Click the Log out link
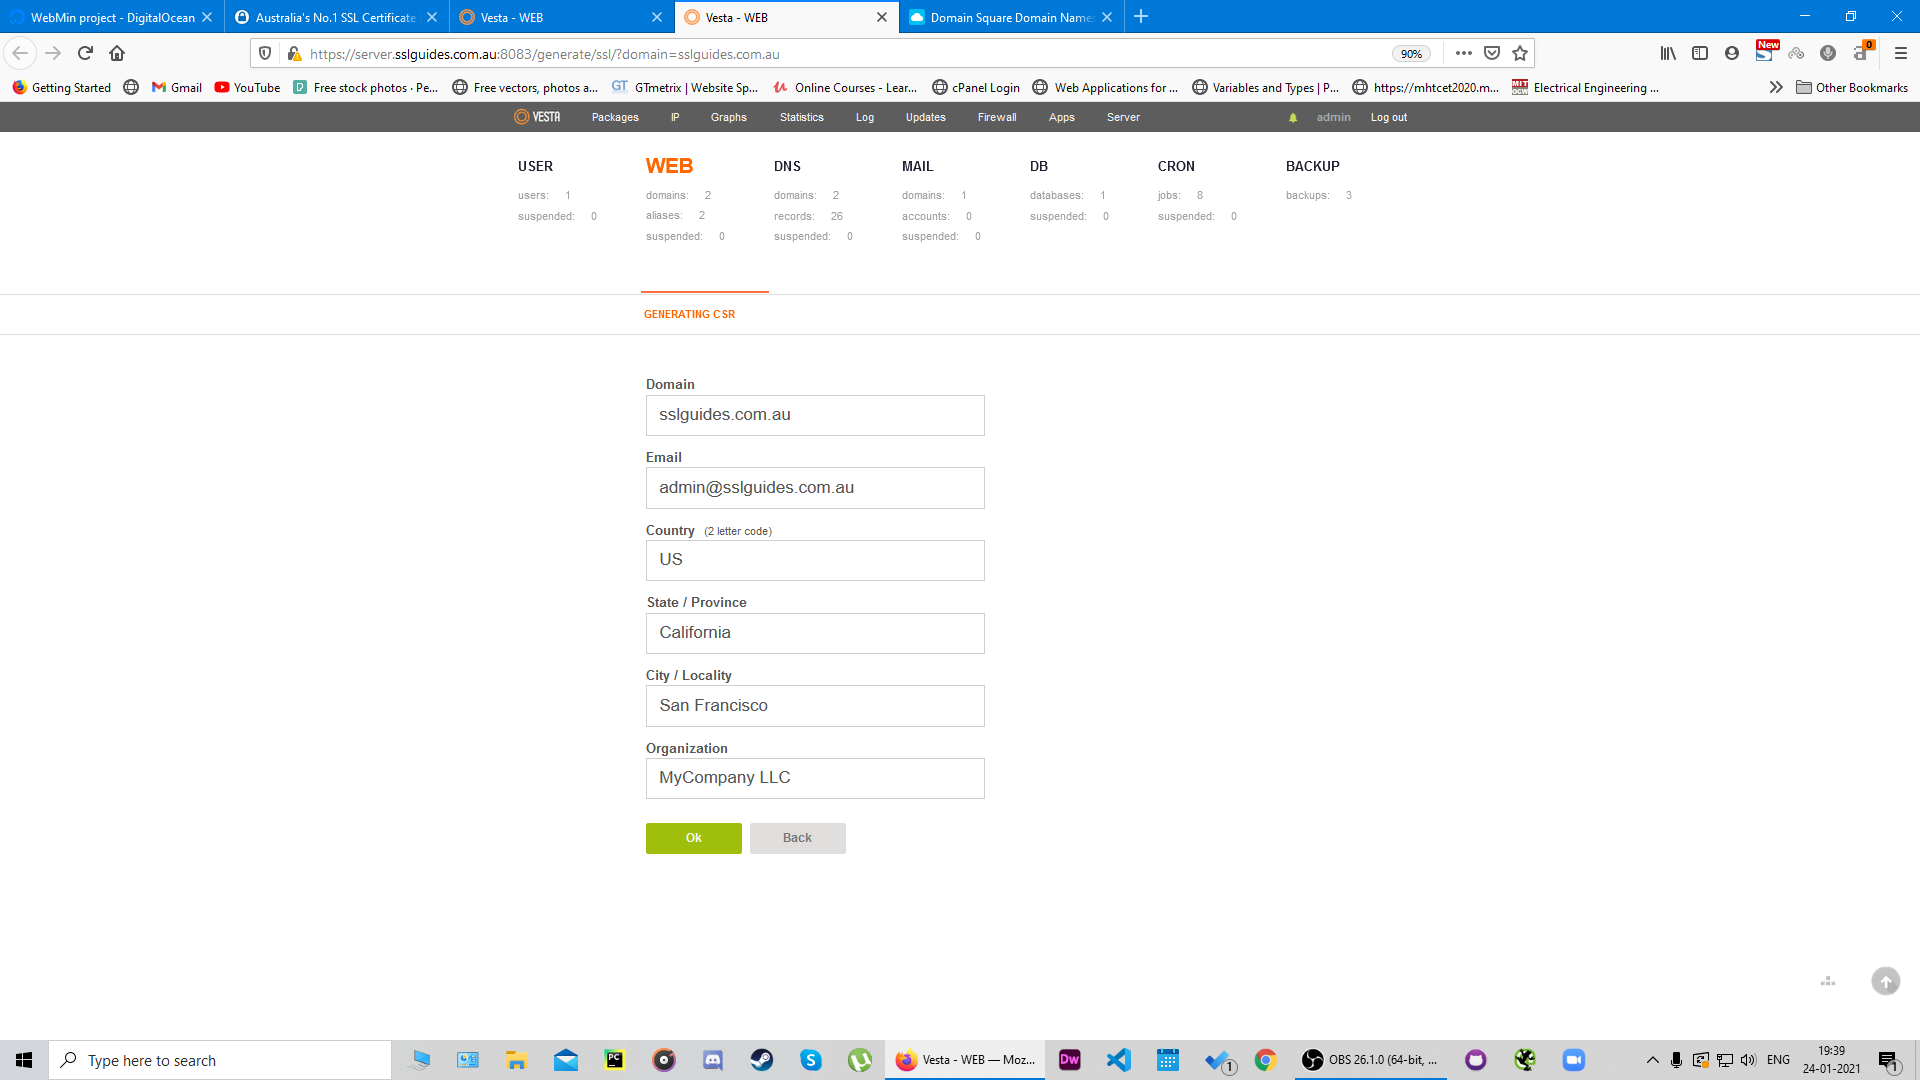This screenshot has height=1080, width=1920. tap(1388, 117)
